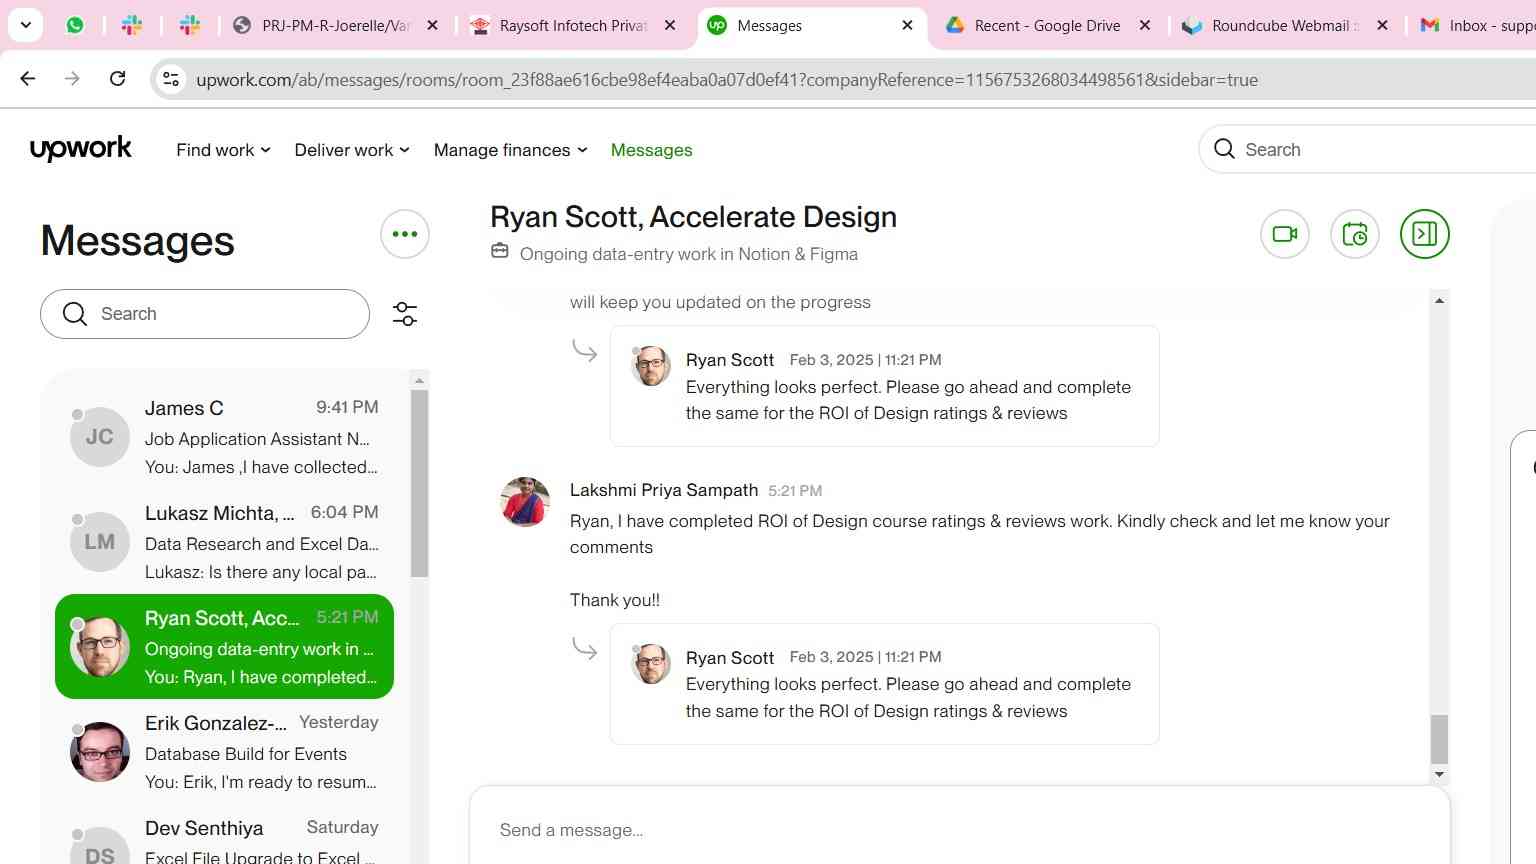1536x864 pixels.
Task: Open the James C conversation
Action: pos(224,437)
